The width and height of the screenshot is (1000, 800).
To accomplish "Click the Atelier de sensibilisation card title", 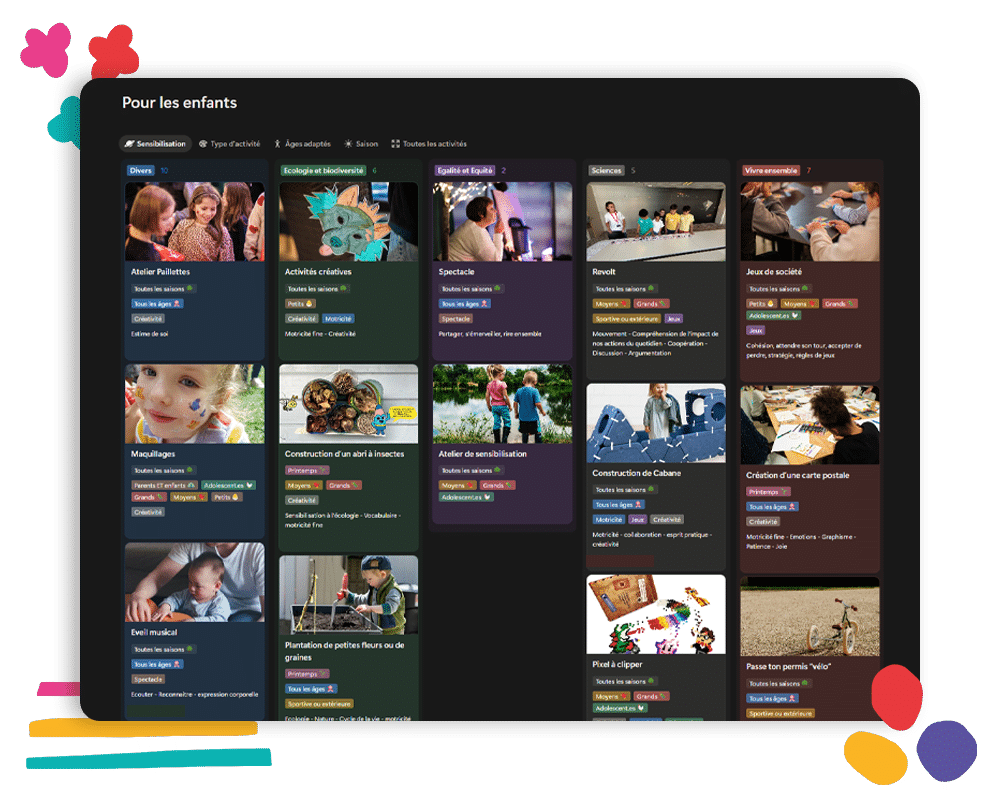I will [482, 454].
